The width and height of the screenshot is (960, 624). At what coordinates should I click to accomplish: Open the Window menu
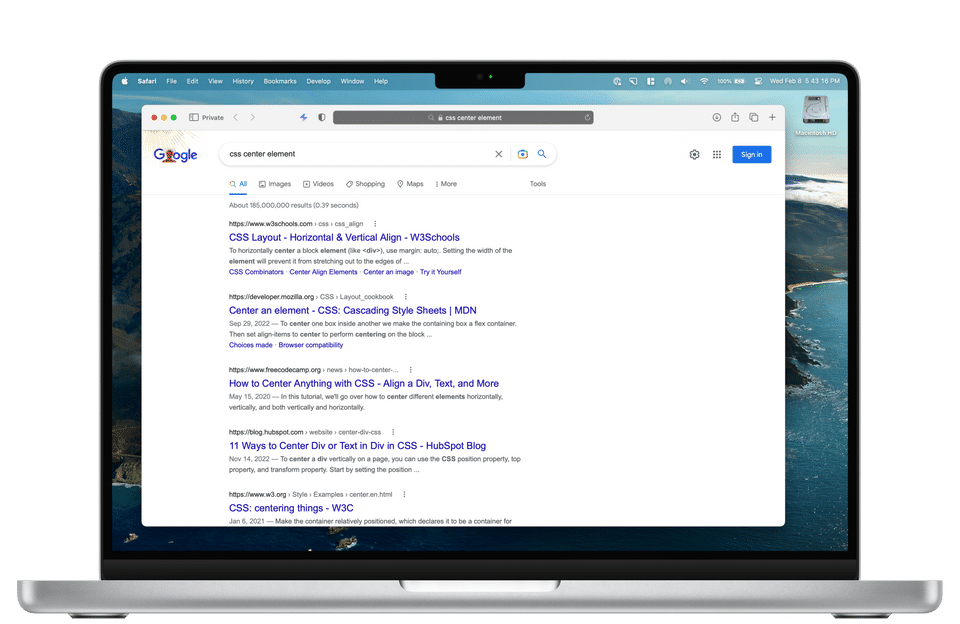(352, 81)
